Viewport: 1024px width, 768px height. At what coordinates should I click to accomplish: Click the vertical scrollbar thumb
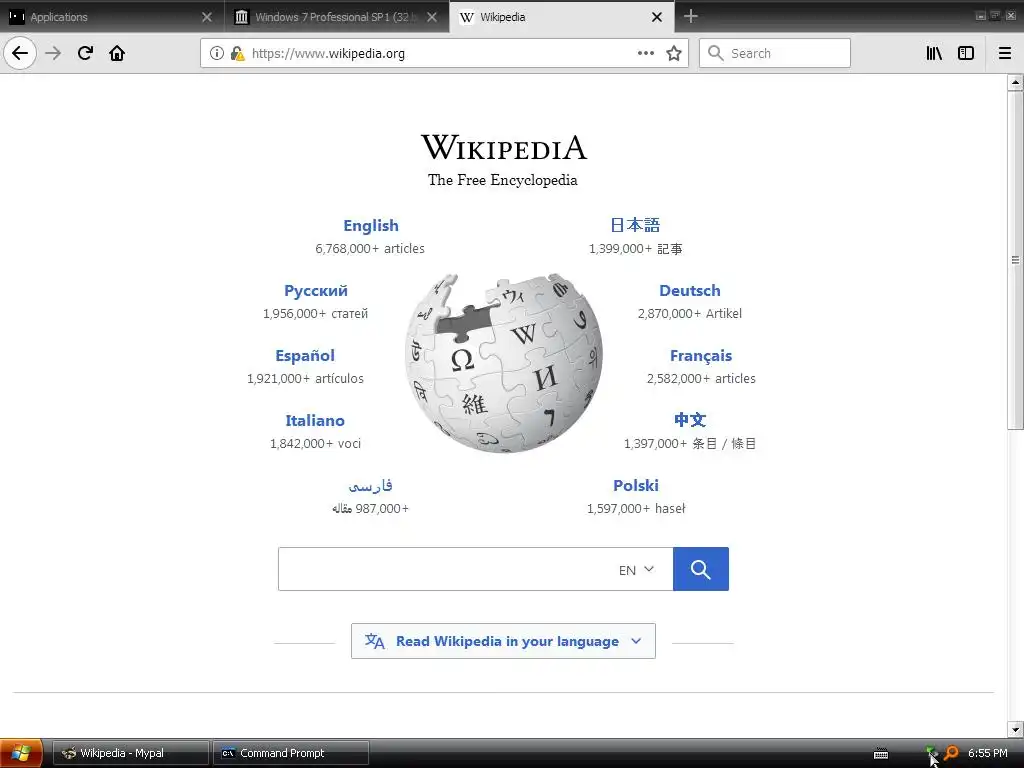tap(1015, 260)
